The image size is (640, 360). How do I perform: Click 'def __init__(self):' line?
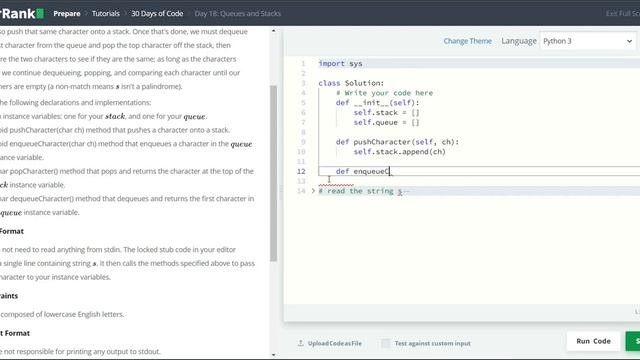click(378, 102)
